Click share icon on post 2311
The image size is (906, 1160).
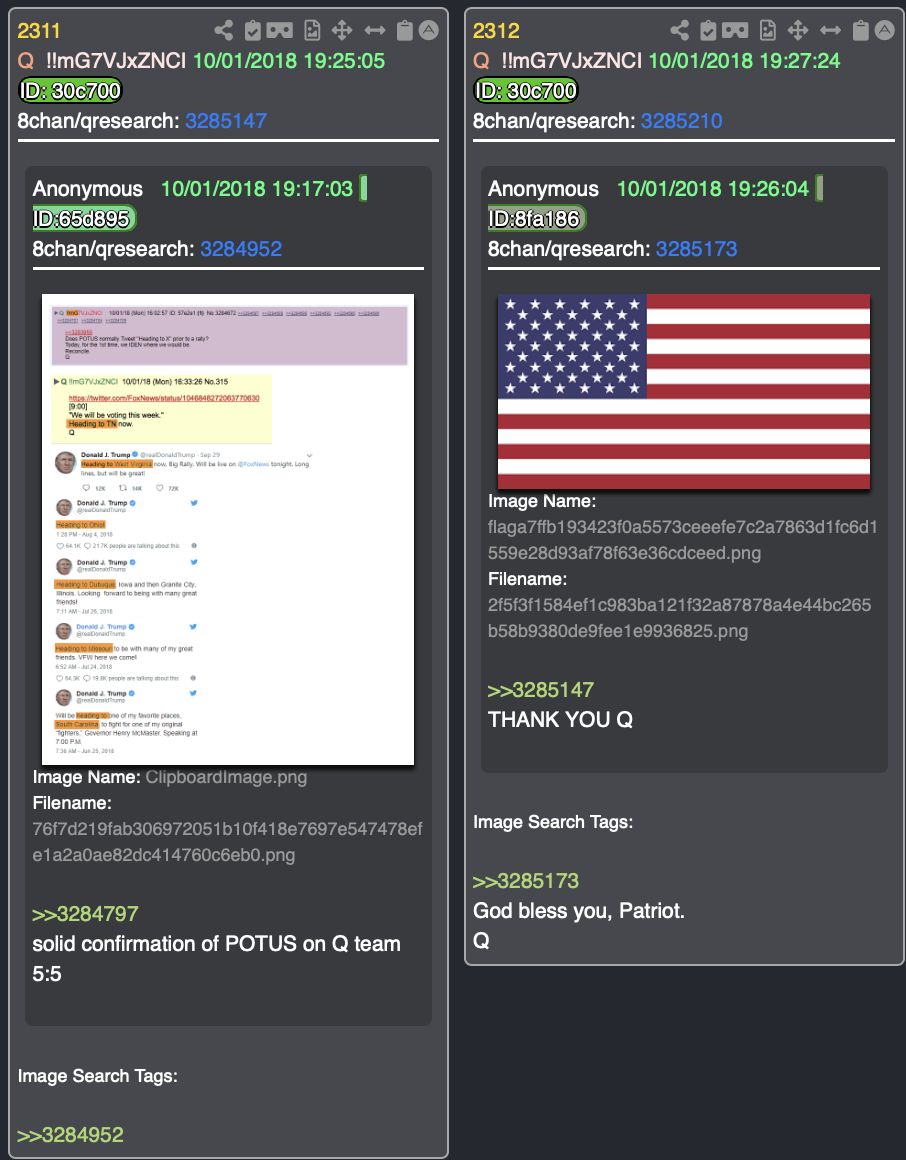point(223,30)
